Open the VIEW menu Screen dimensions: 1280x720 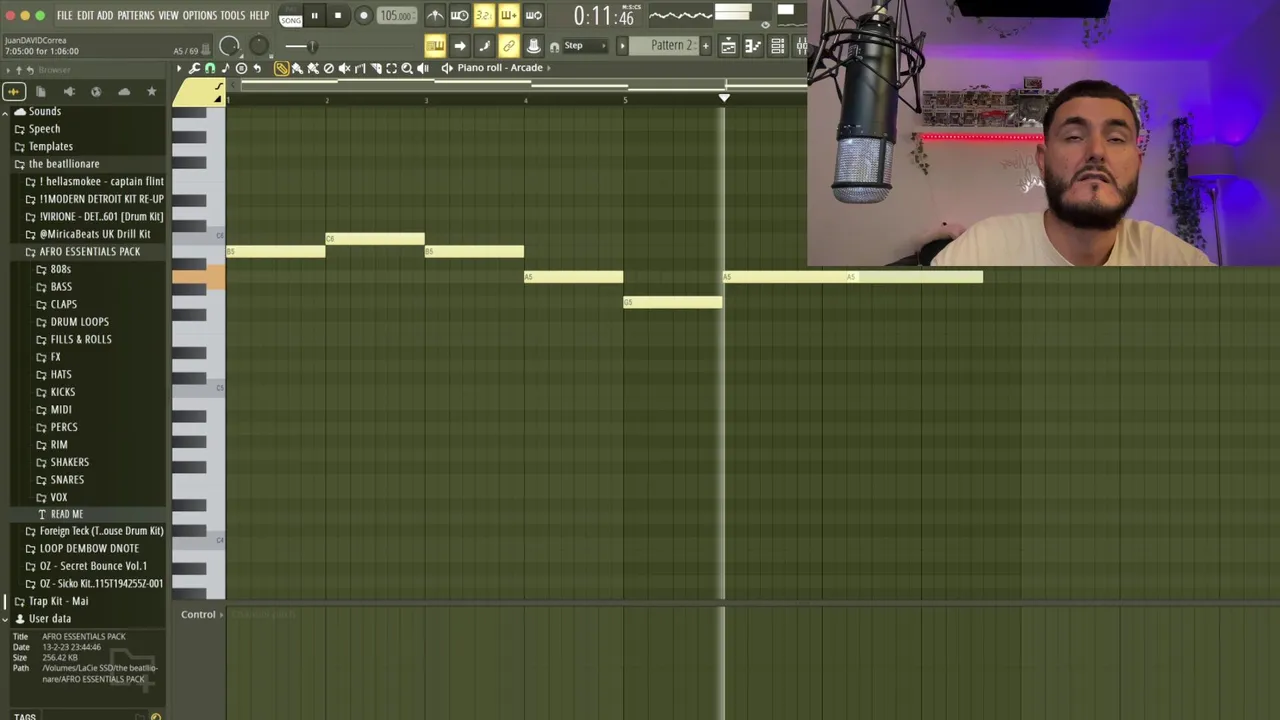168,15
